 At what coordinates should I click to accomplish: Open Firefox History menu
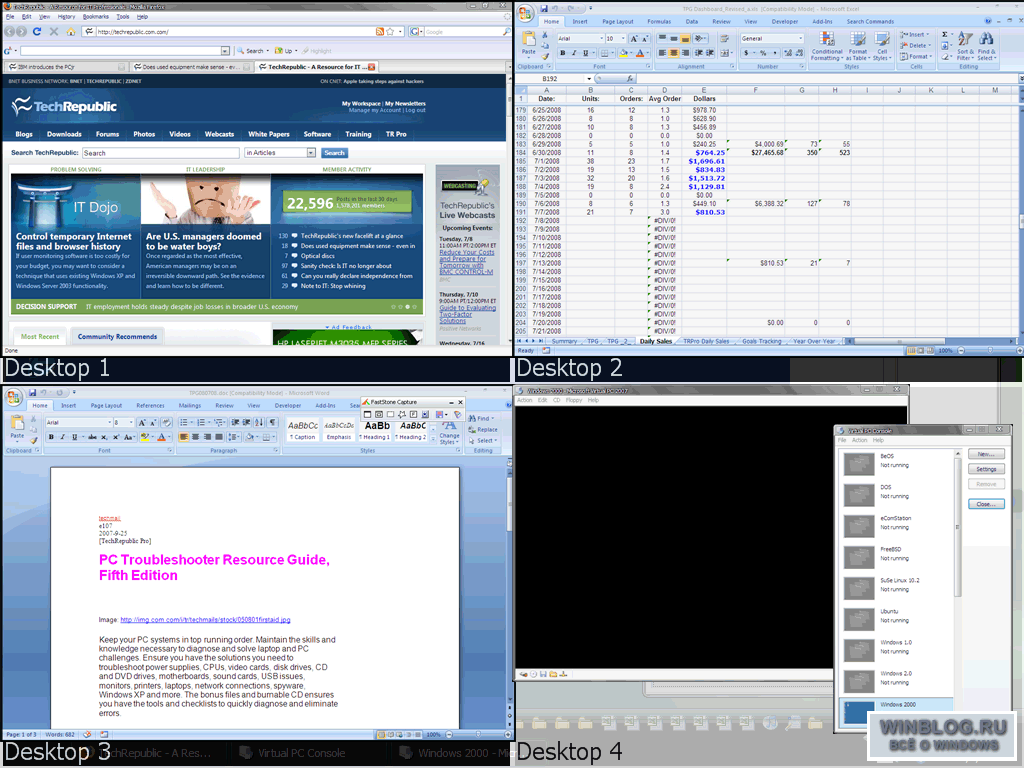[x=66, y=17]
